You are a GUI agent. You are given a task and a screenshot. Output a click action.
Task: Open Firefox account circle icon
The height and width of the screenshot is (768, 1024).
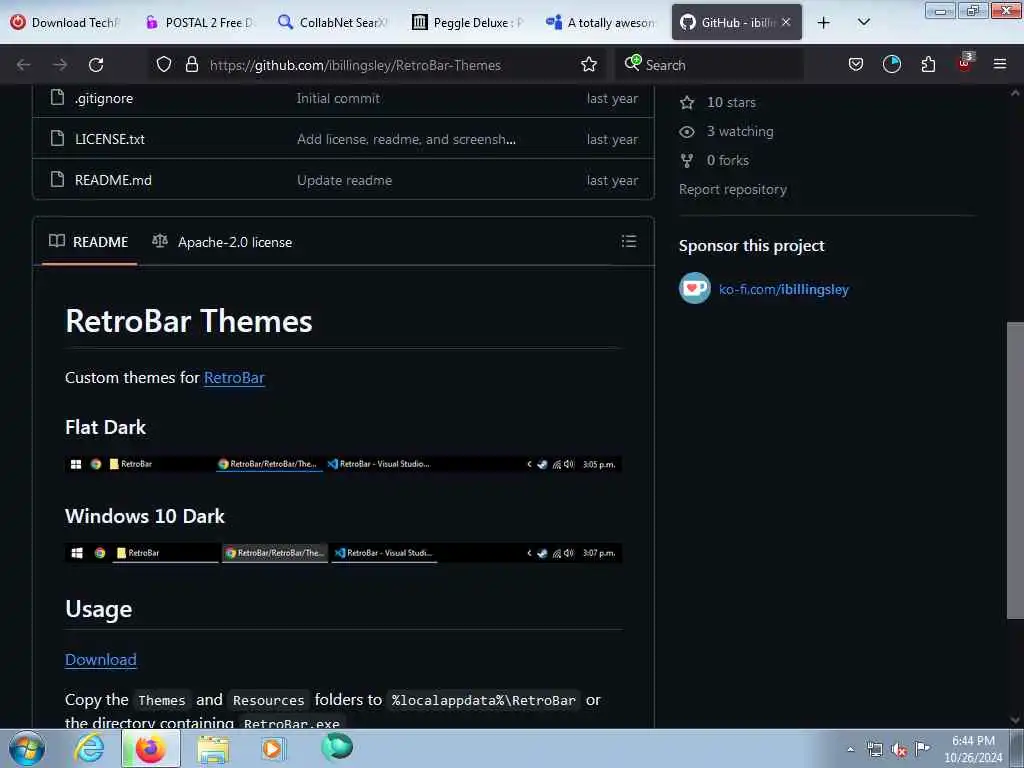(x=891, y=64)
